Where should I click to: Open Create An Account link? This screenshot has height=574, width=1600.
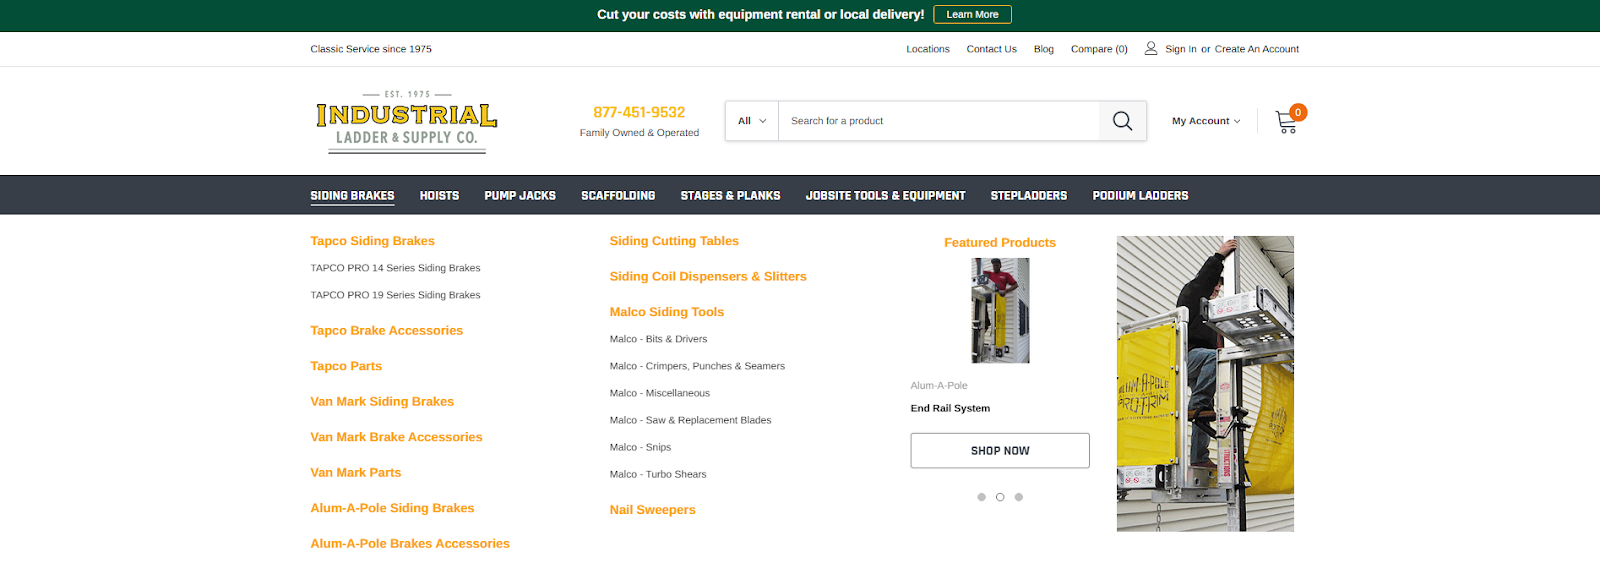click(1256, 49)
